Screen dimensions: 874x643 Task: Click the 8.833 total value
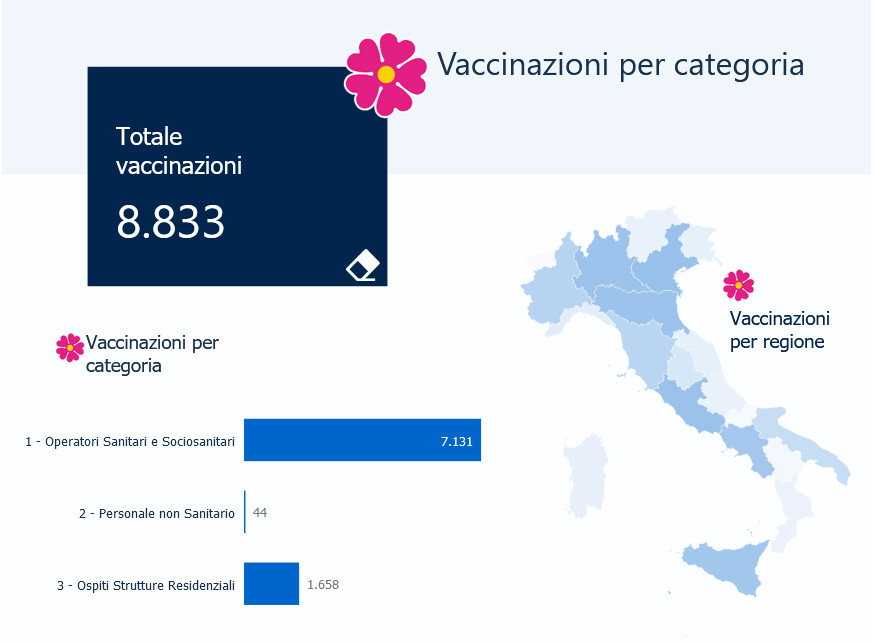coord(171,222)
